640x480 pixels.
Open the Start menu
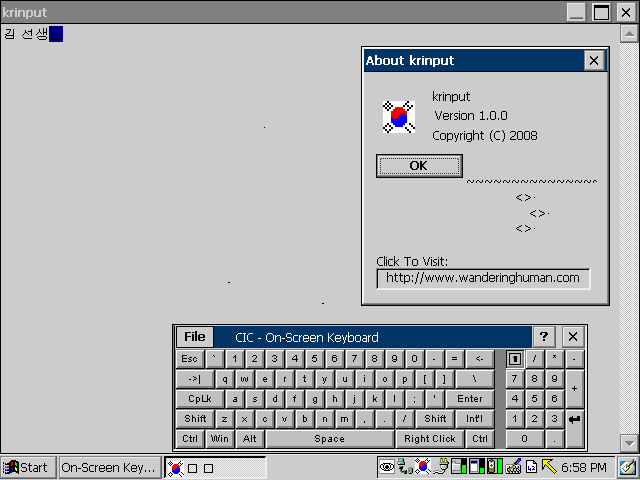28,467
